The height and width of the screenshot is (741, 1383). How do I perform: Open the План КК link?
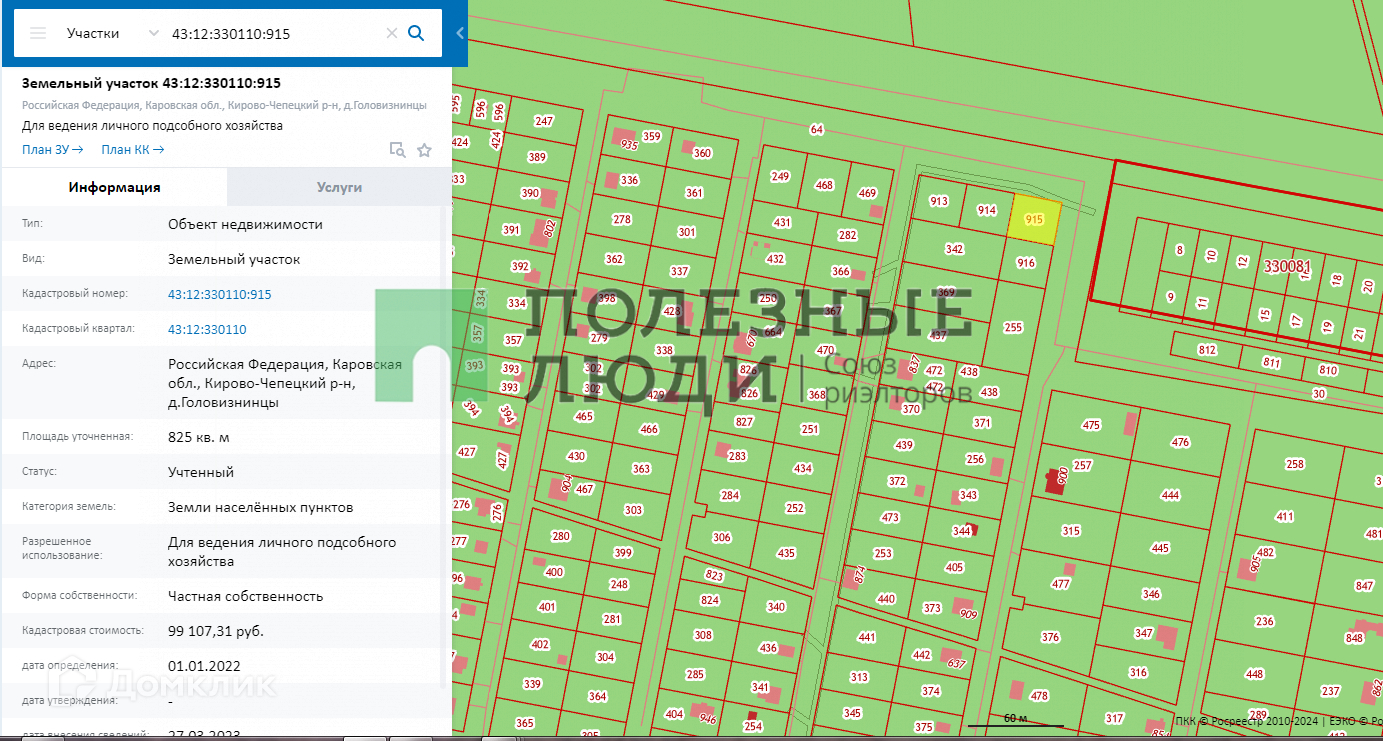coord(133,150)
